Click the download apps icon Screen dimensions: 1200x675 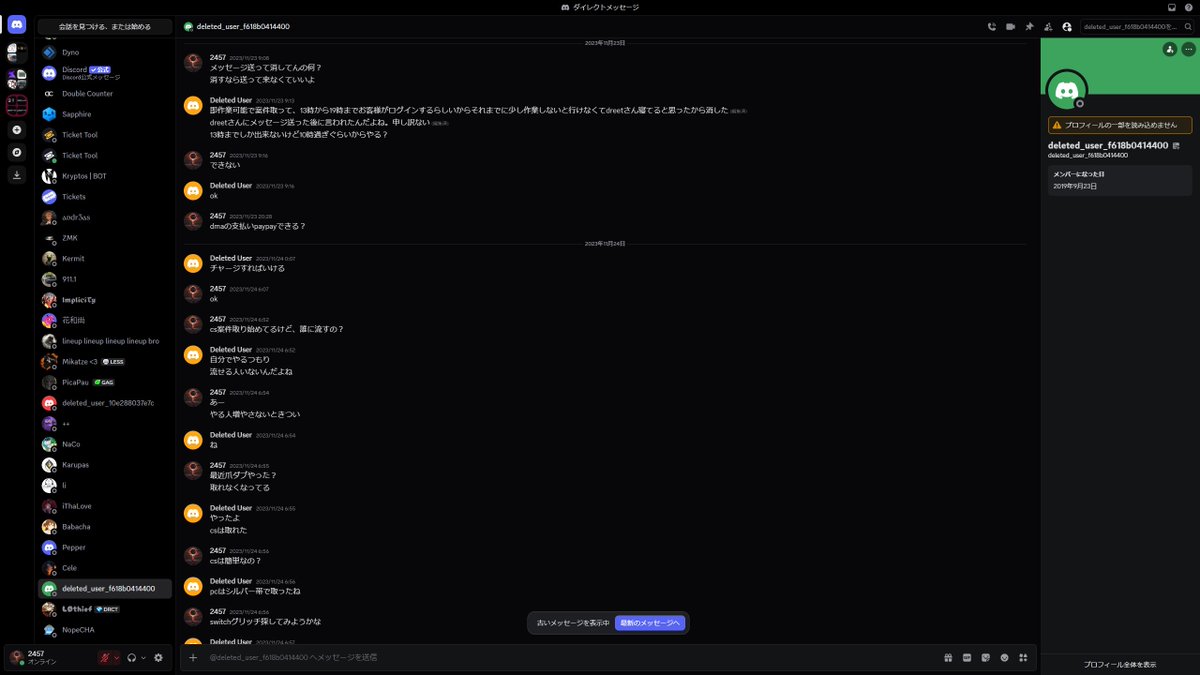[16, 175]
